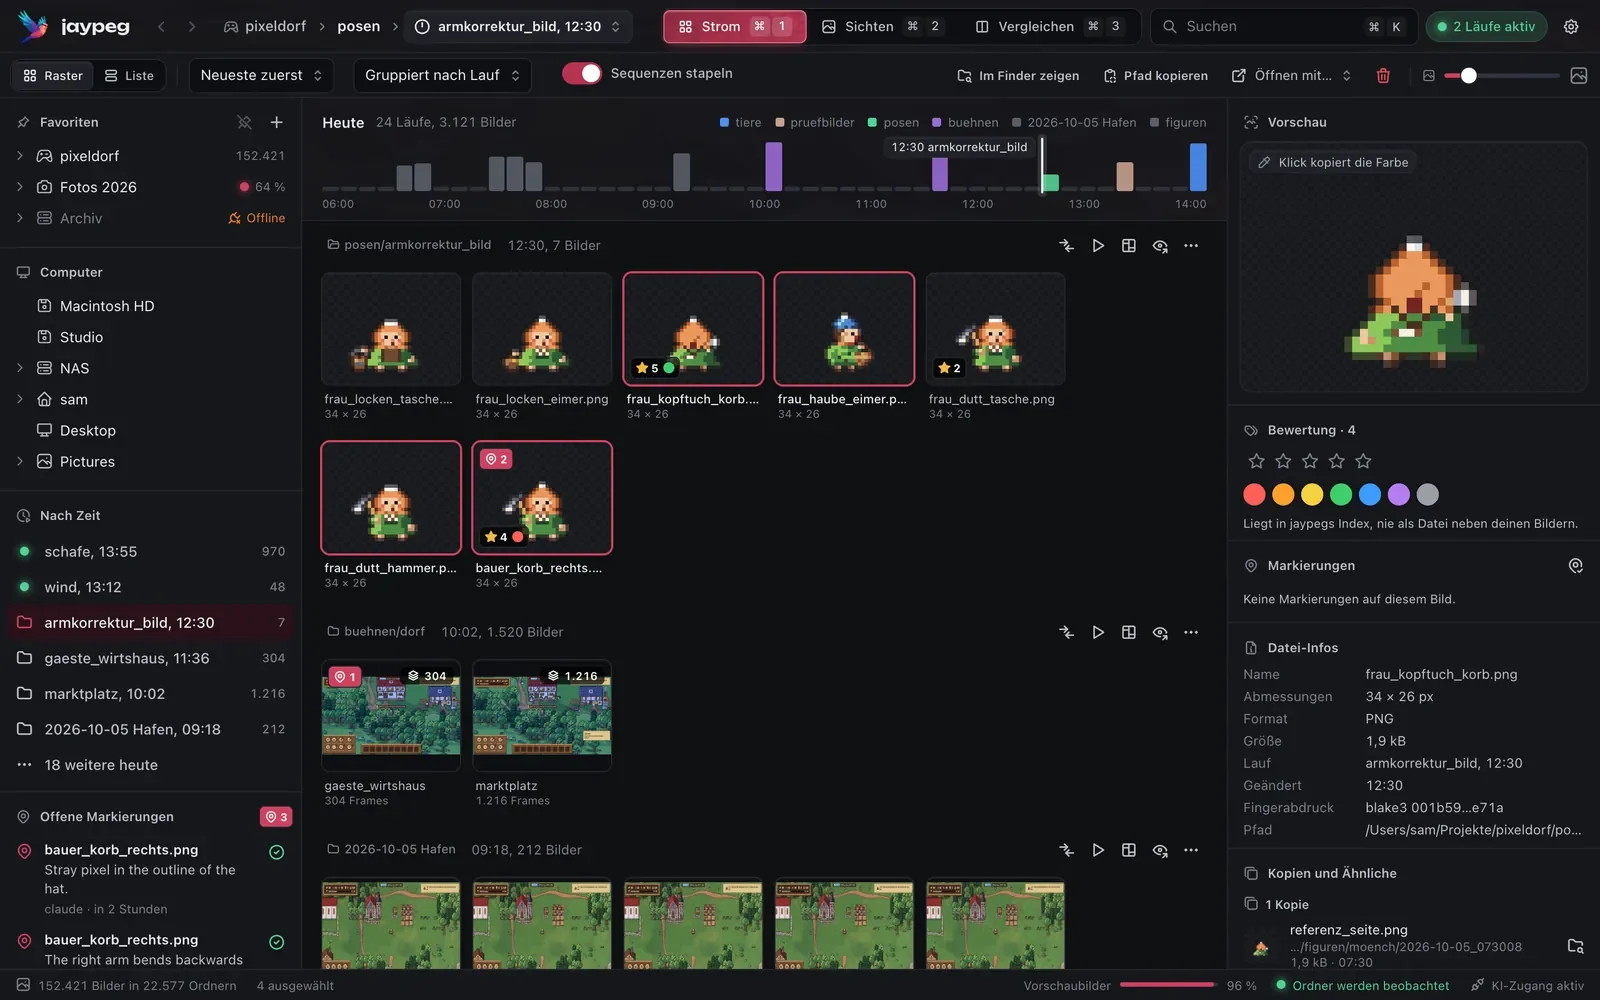1600x1000 pixels.
Task: Reveal referenz_seite.png in Finder via folder icon
Action: 1575,946
